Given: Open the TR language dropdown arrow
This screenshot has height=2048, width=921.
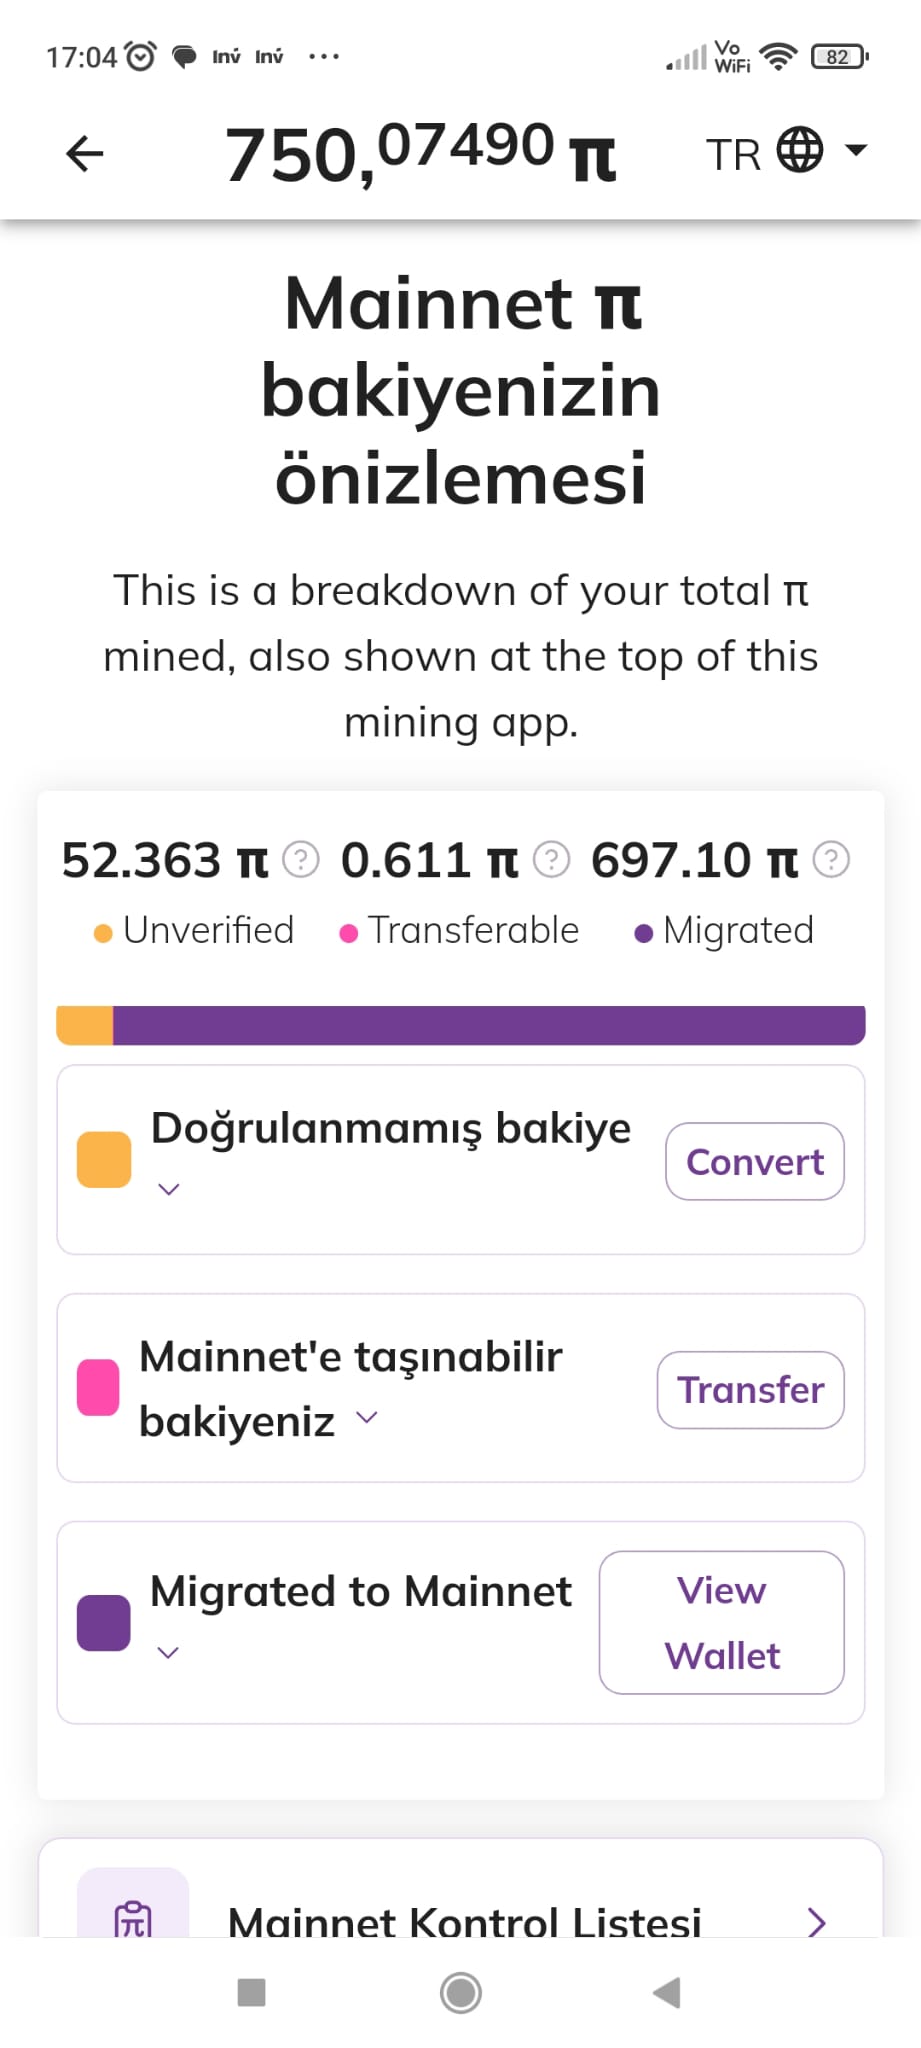Looking at the screenshot, I should (x=856, y=150).
